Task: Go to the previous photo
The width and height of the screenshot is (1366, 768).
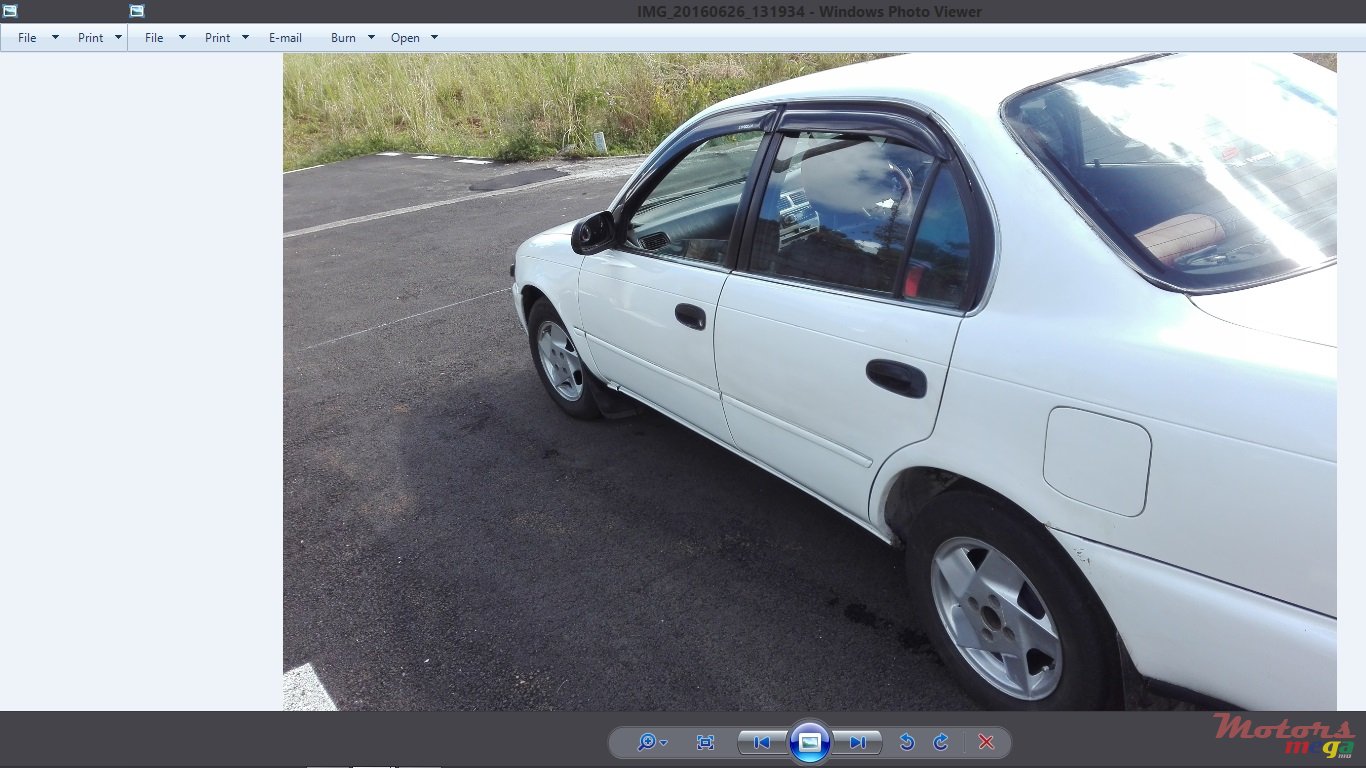Action: point(761,742)
